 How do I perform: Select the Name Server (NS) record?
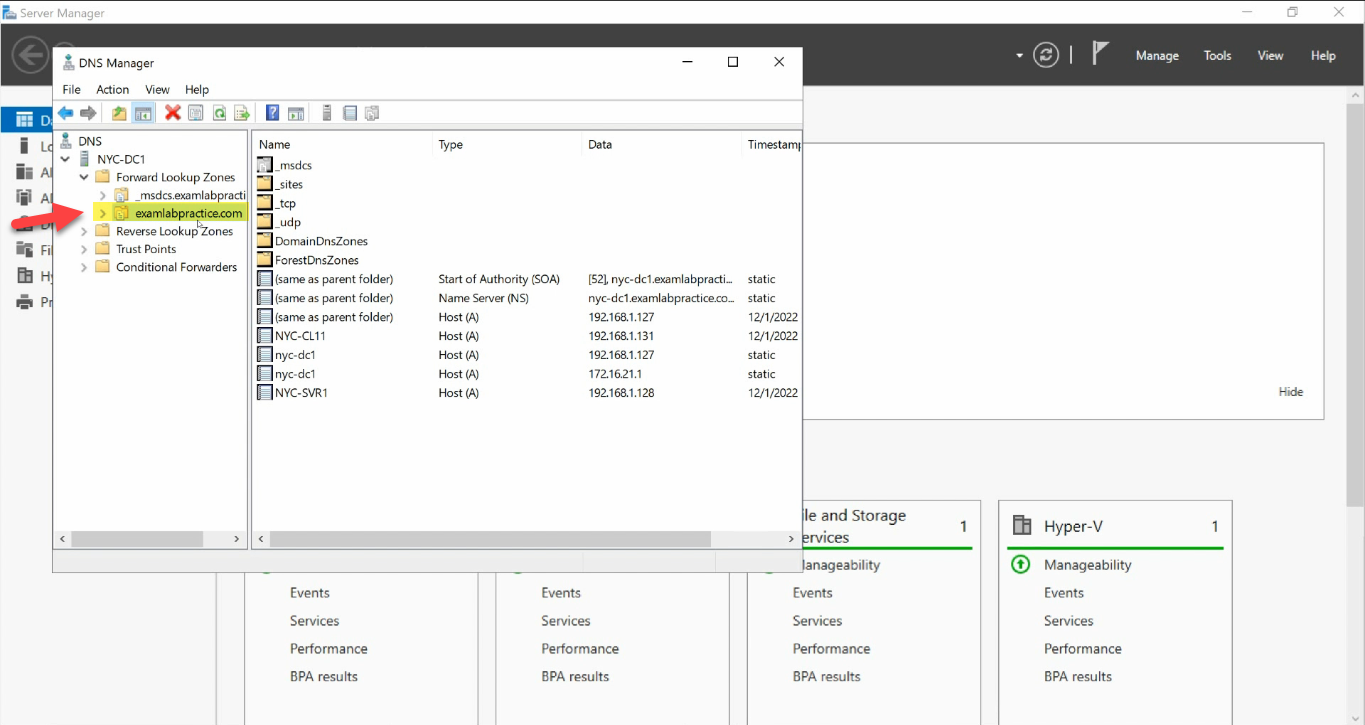point(527,298)
